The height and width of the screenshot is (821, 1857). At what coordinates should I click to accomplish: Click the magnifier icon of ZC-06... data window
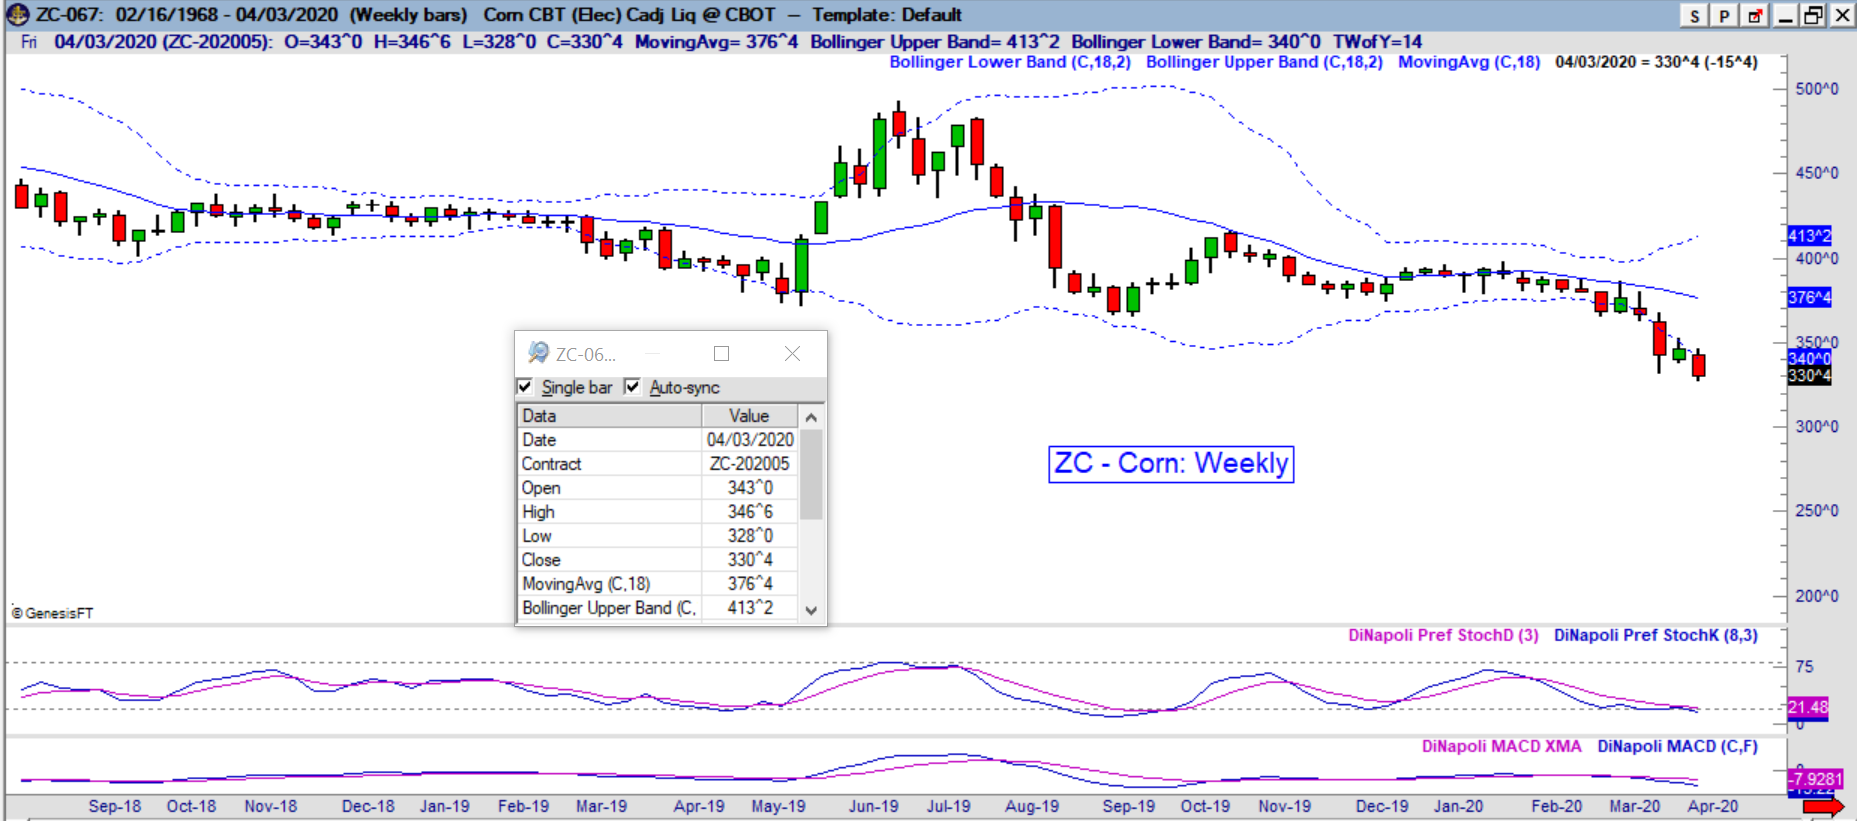(538, 353)
